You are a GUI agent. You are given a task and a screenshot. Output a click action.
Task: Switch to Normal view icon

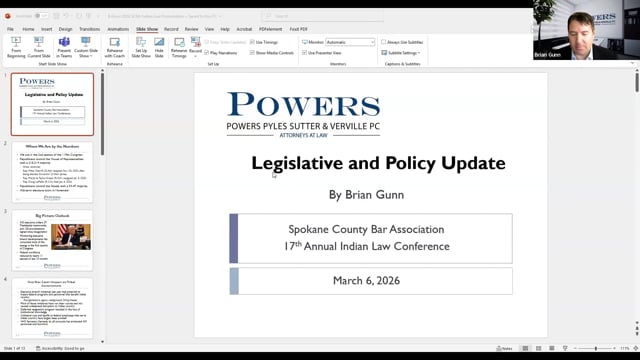[x=525, y=349]
